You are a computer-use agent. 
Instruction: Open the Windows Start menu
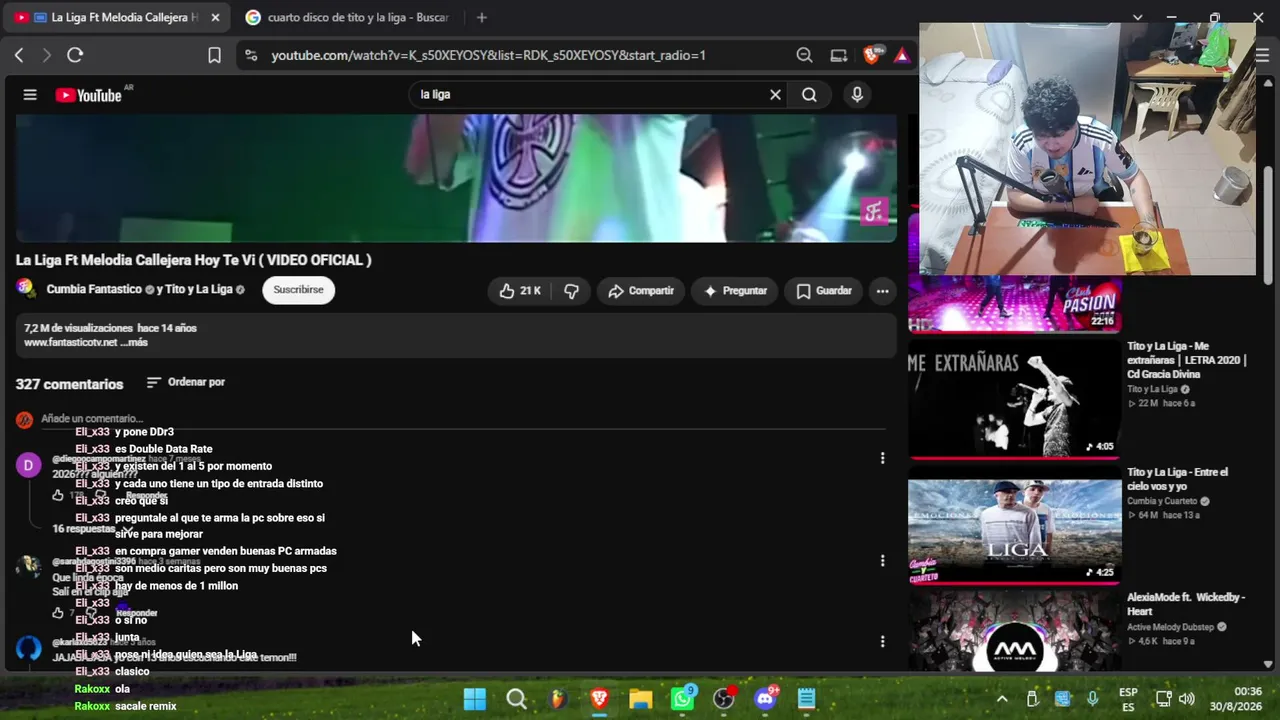pyautogui.click(x=475, y=699)
